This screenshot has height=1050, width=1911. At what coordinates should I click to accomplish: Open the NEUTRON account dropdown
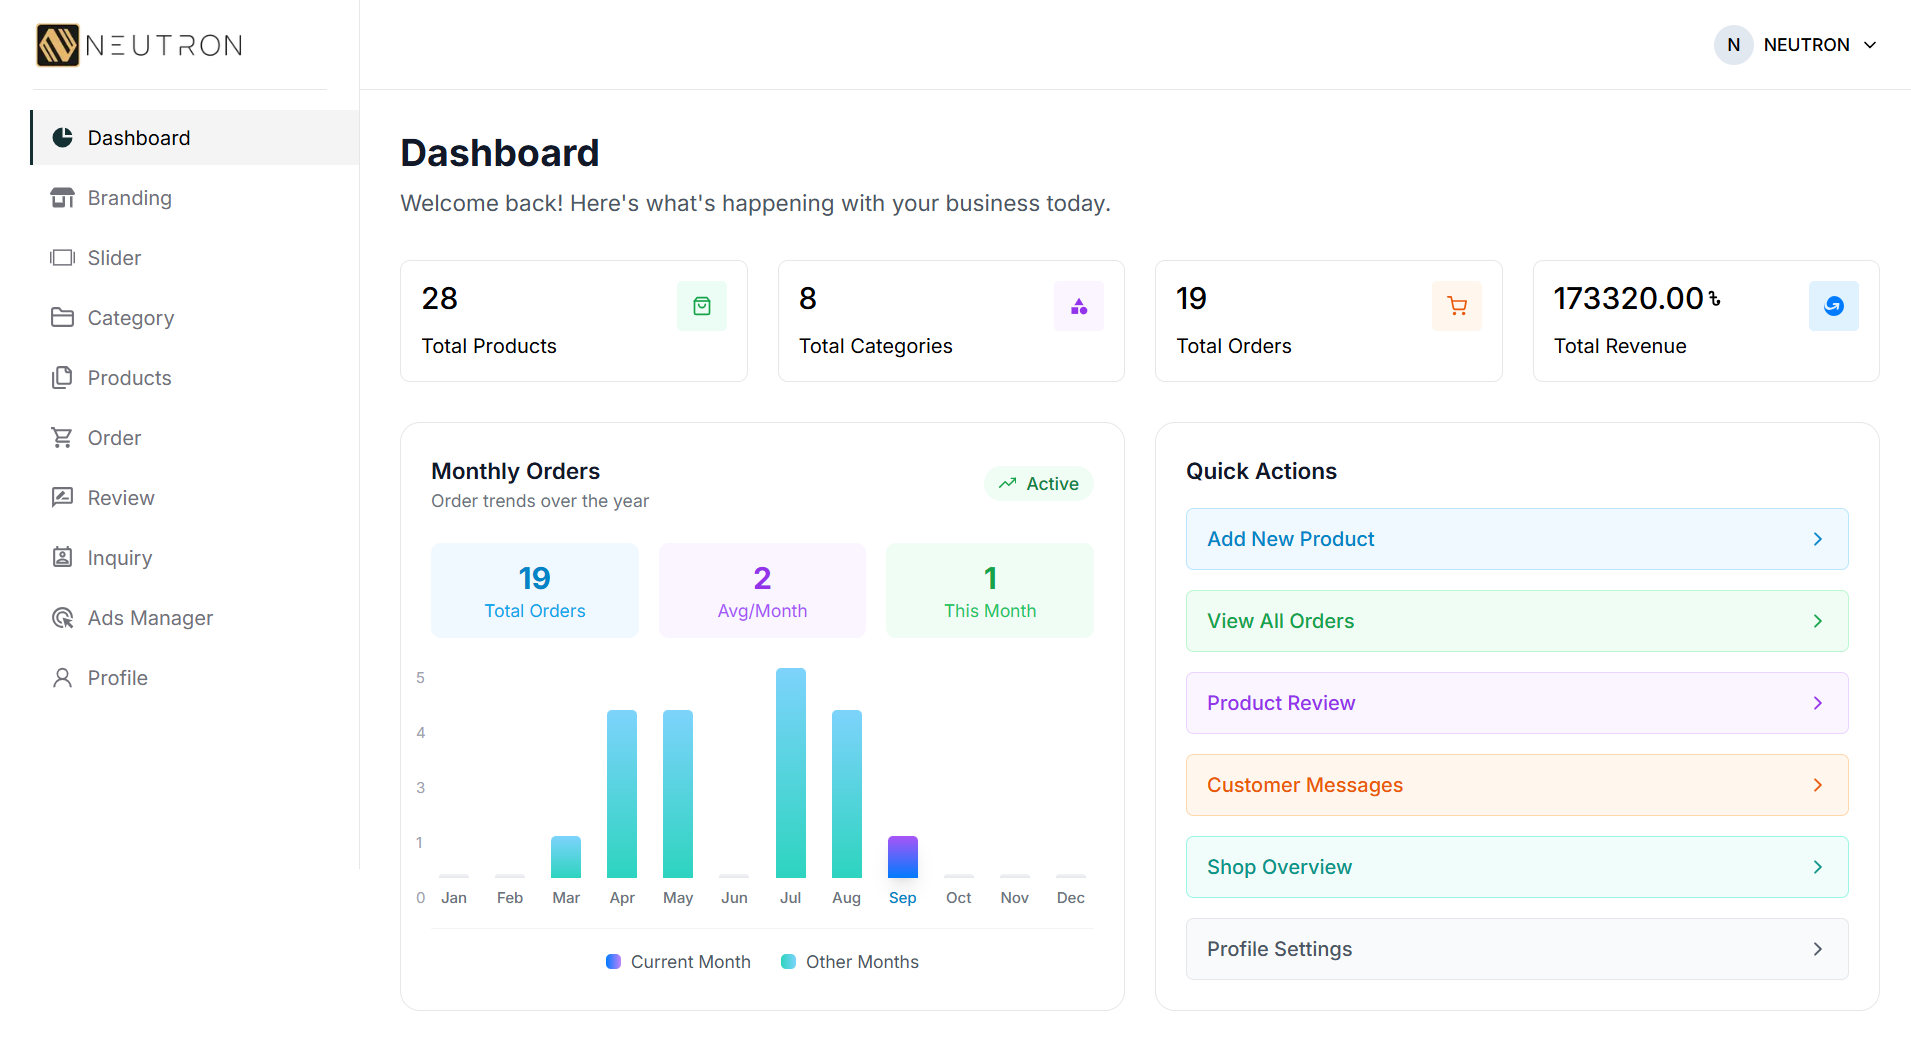coord(1797,45)
